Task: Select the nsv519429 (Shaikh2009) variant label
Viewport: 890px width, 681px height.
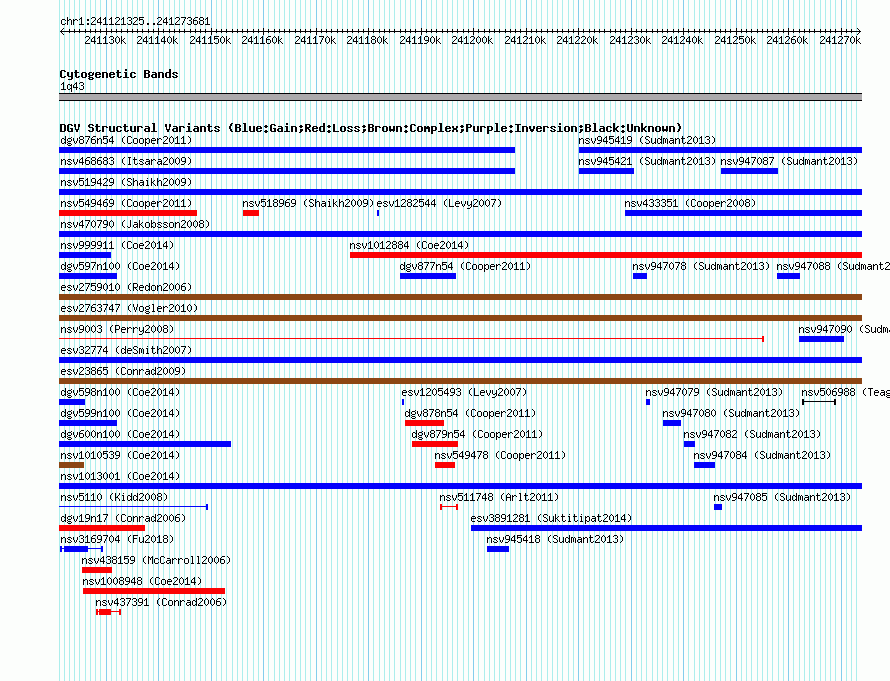Action: (x=126, y=182)
